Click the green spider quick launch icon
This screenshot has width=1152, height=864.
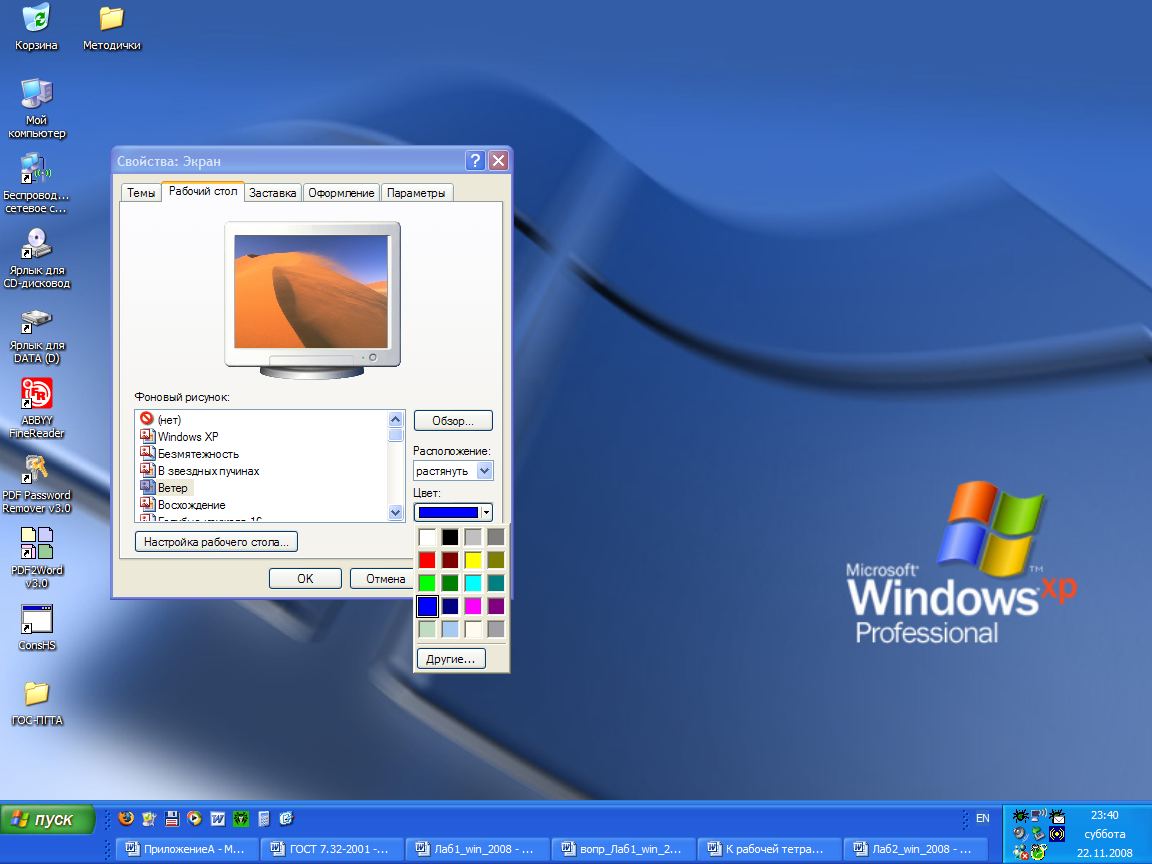(x=241, y=818)
